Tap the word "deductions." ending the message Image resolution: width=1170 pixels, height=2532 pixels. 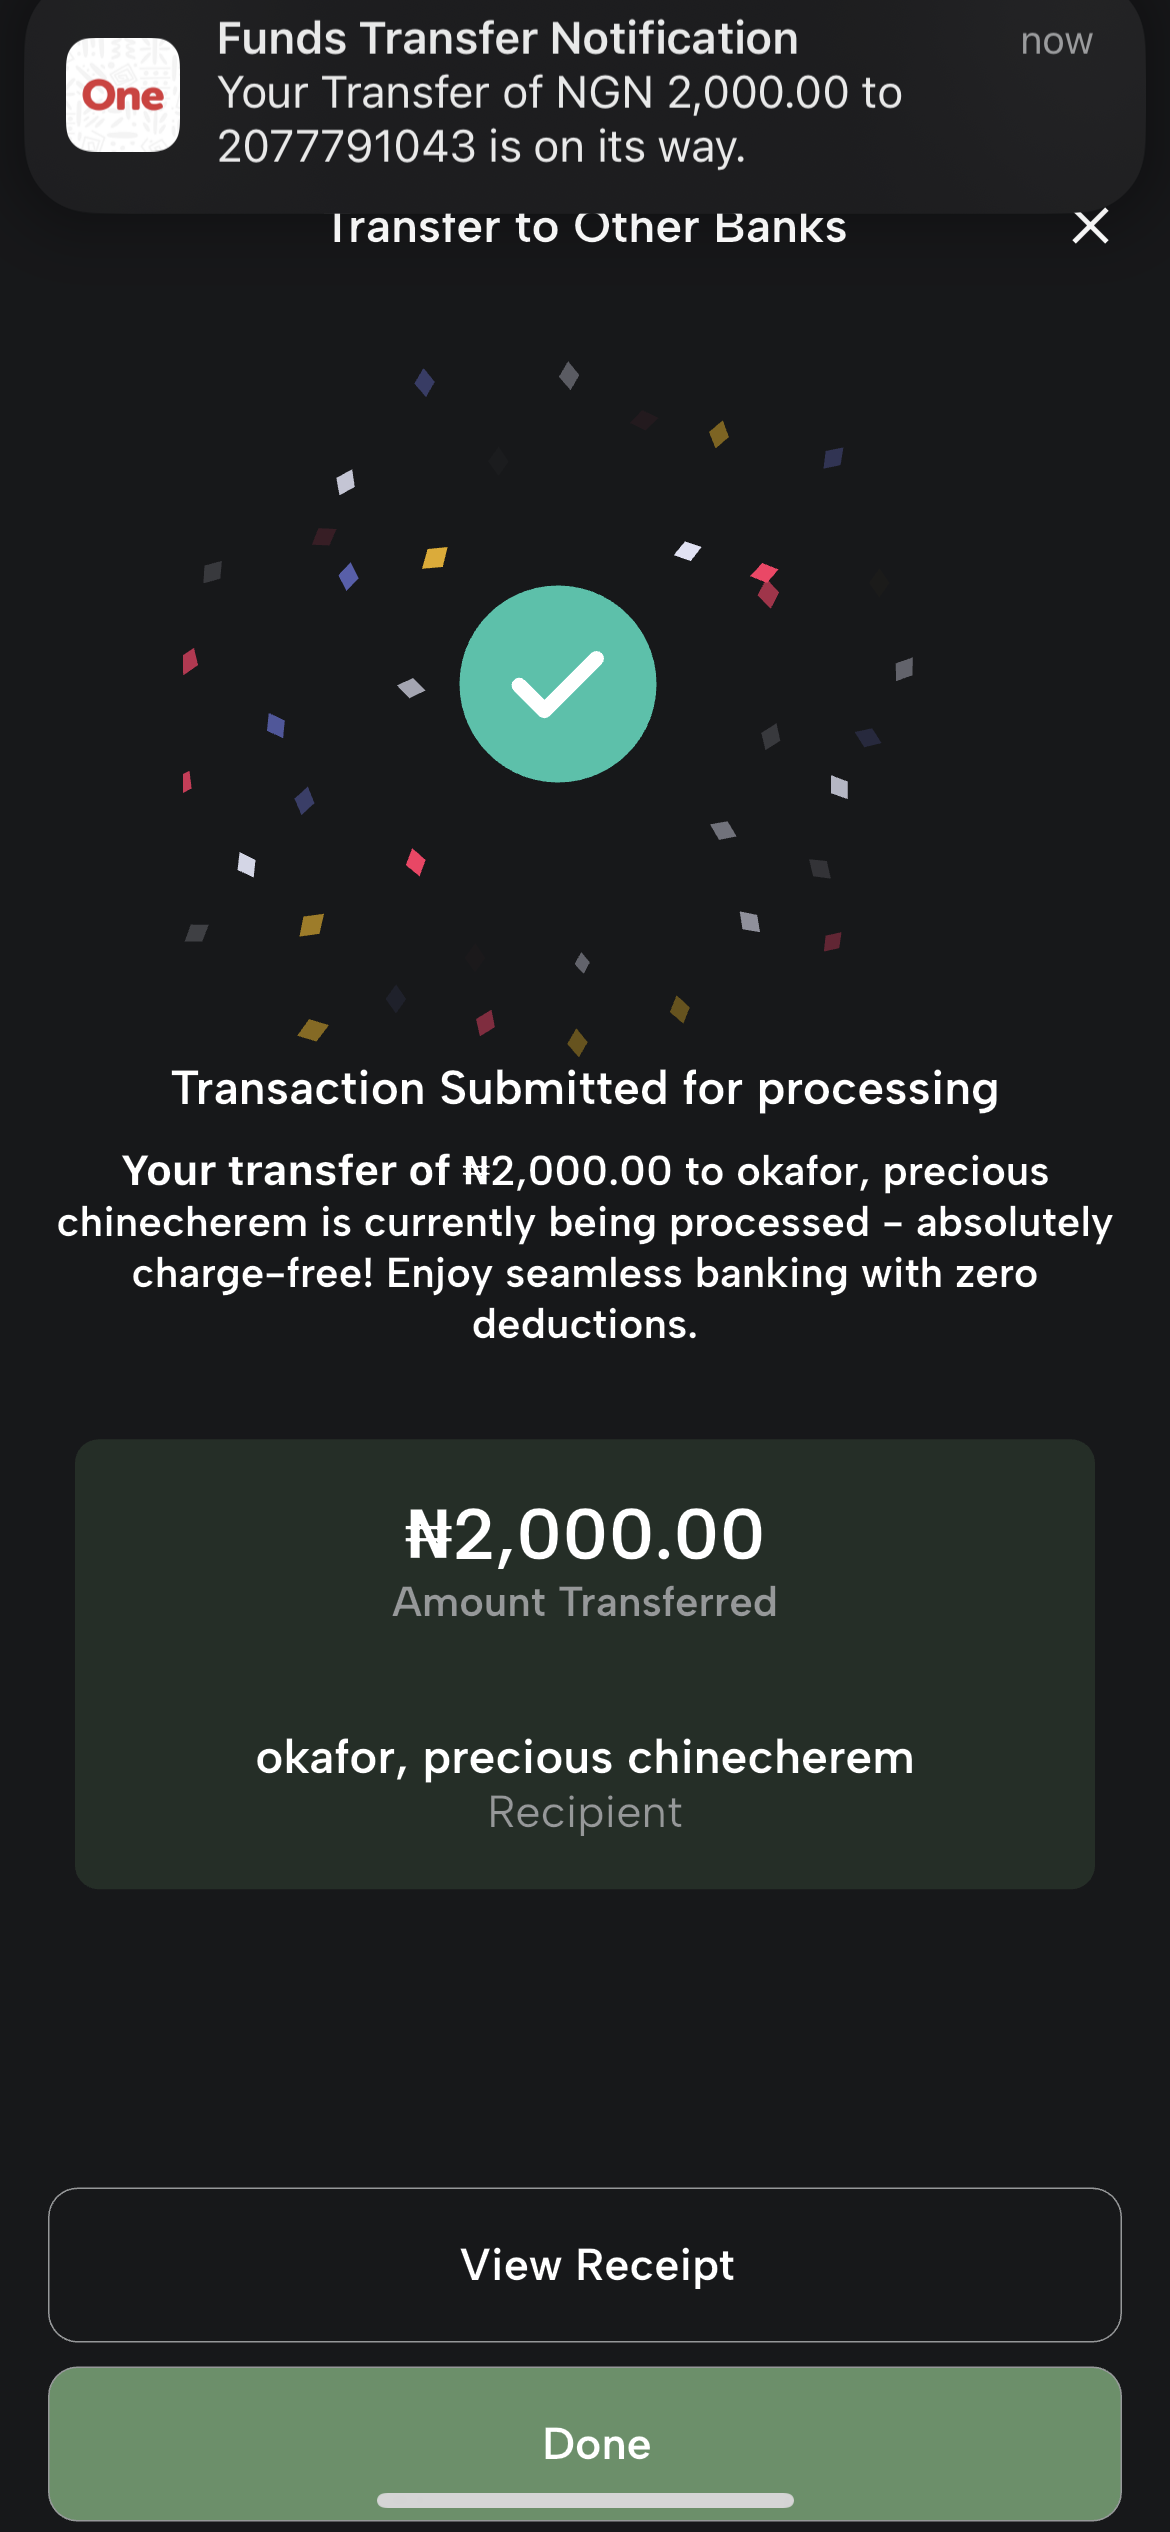[585, 1325]
